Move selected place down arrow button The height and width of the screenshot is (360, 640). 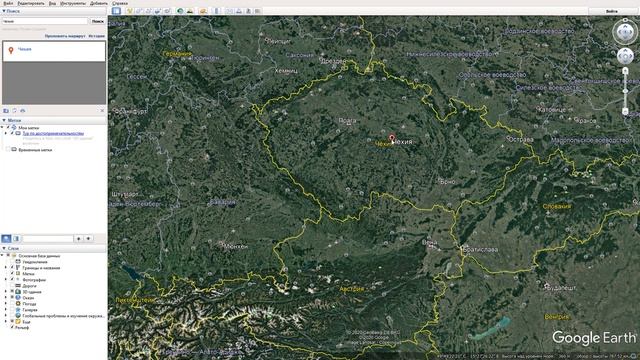coord(89,239)
